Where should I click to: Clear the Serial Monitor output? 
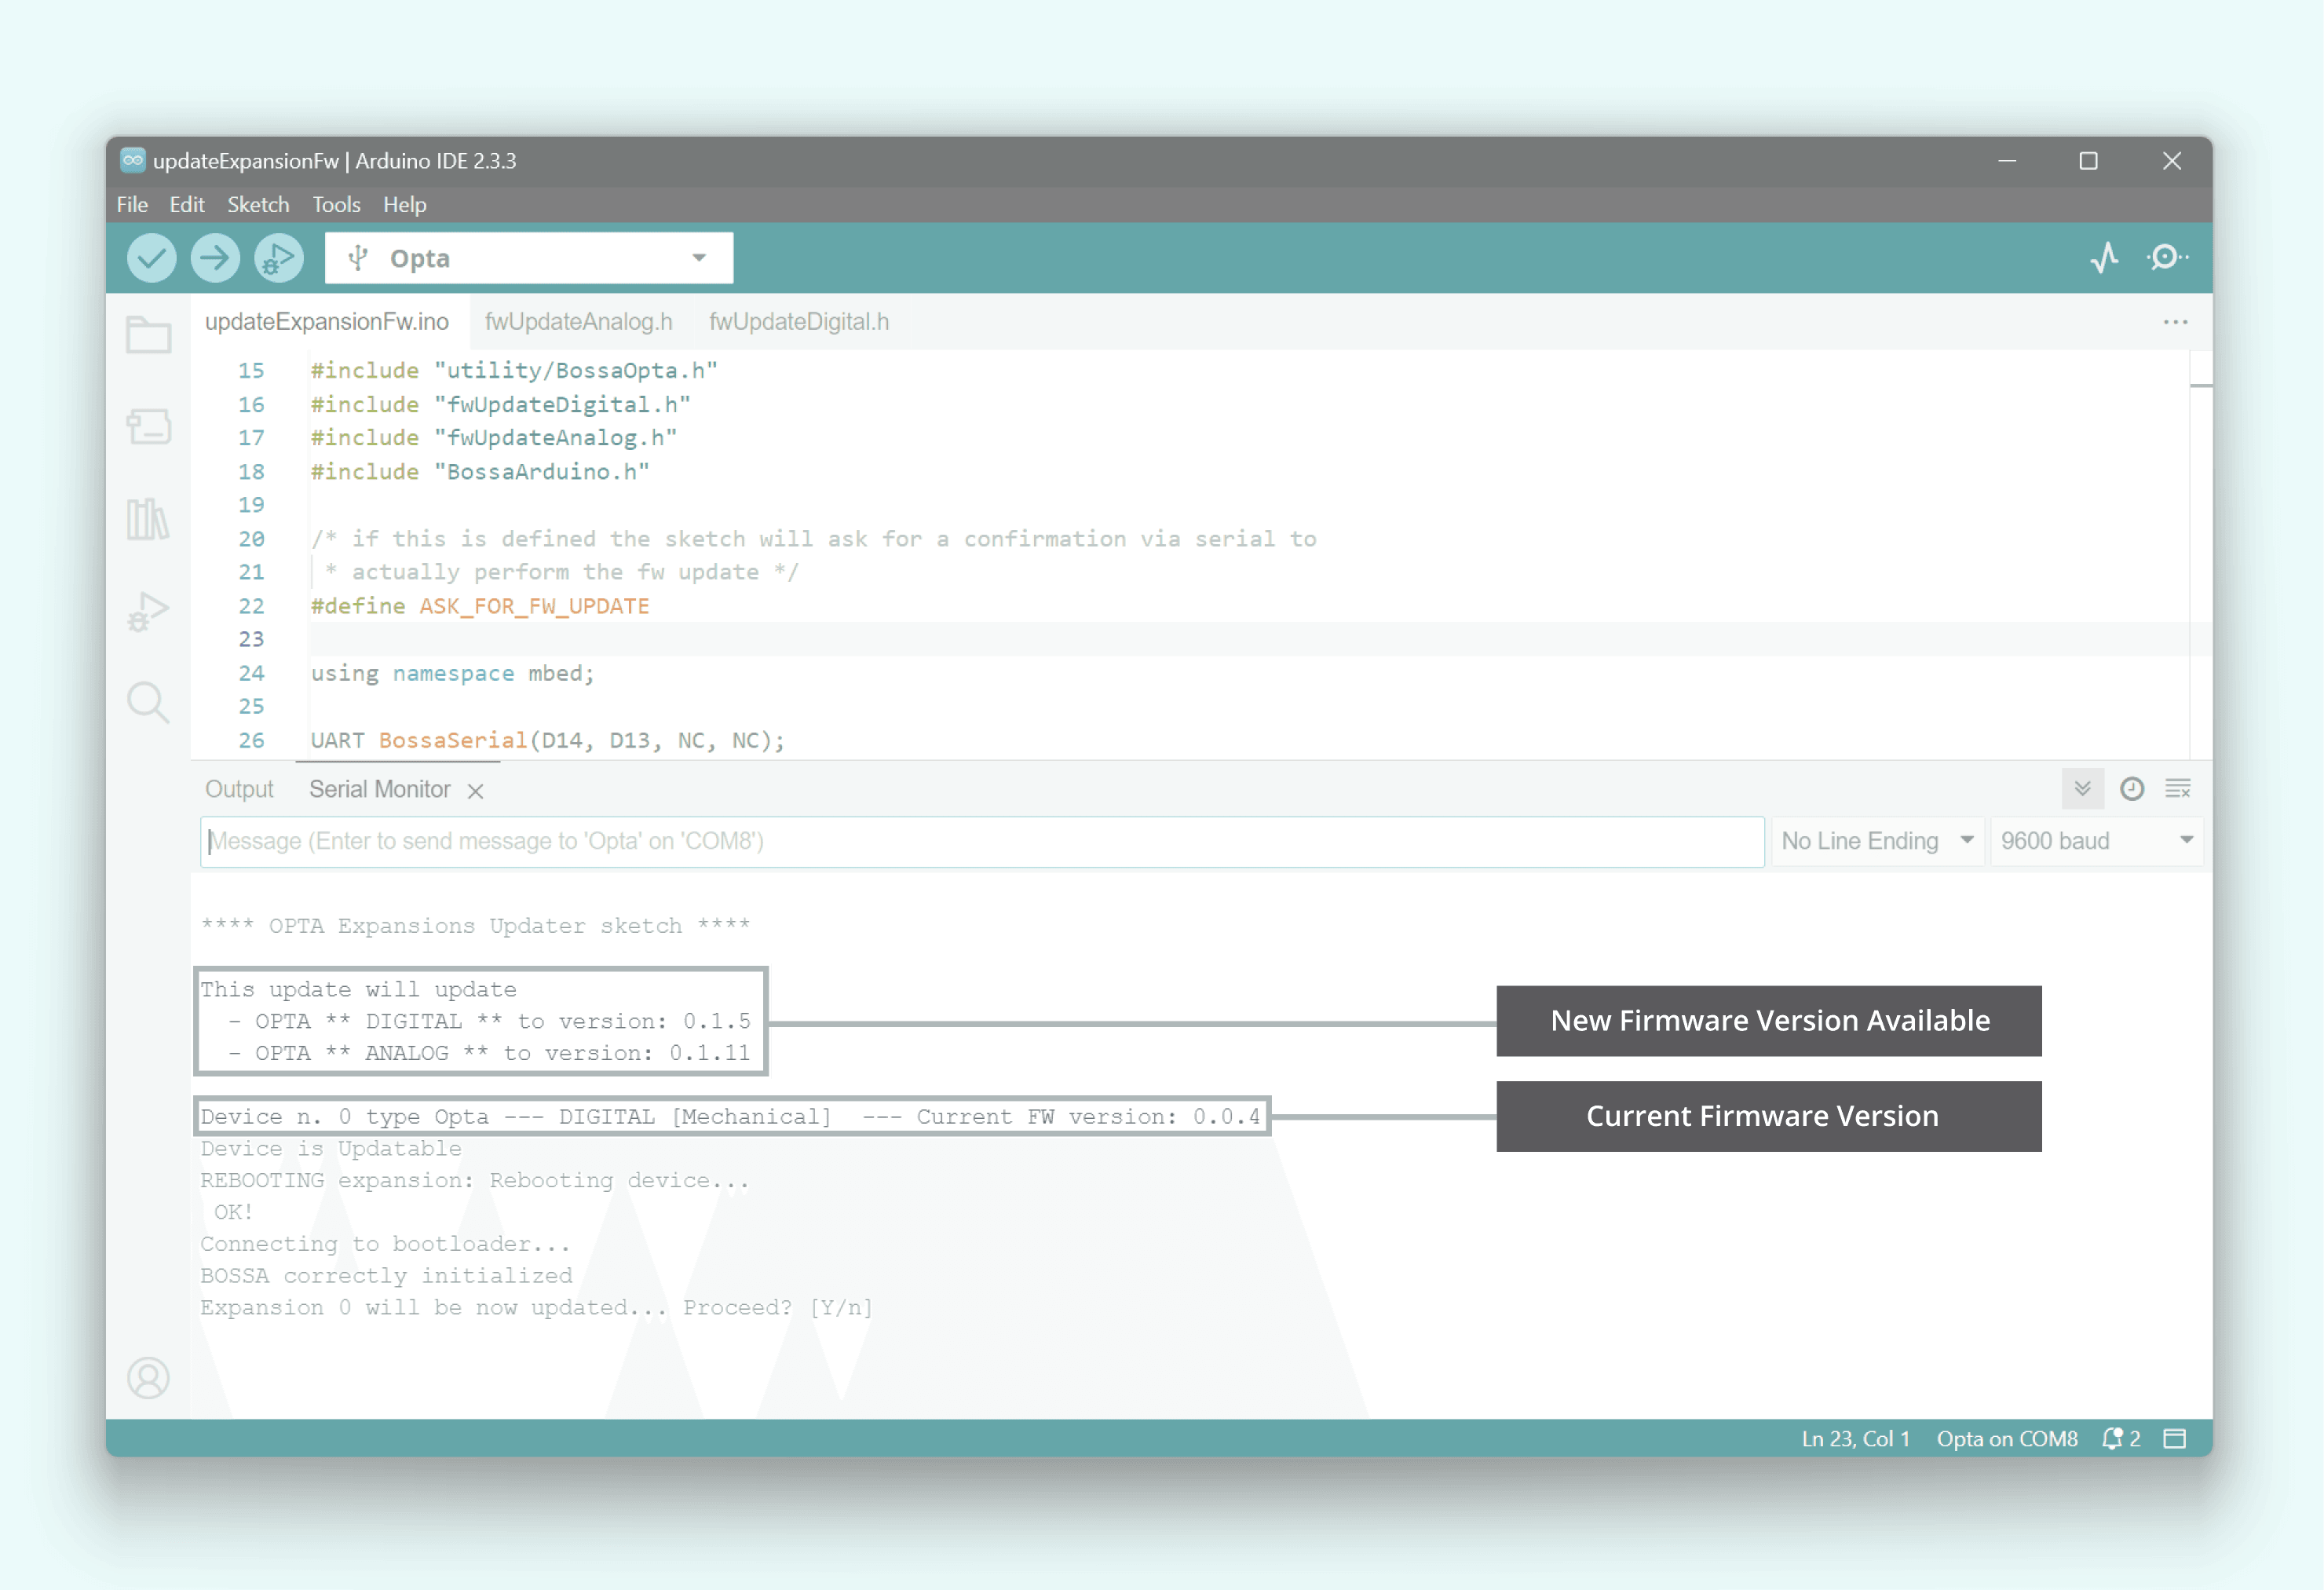pos(2178,789)
